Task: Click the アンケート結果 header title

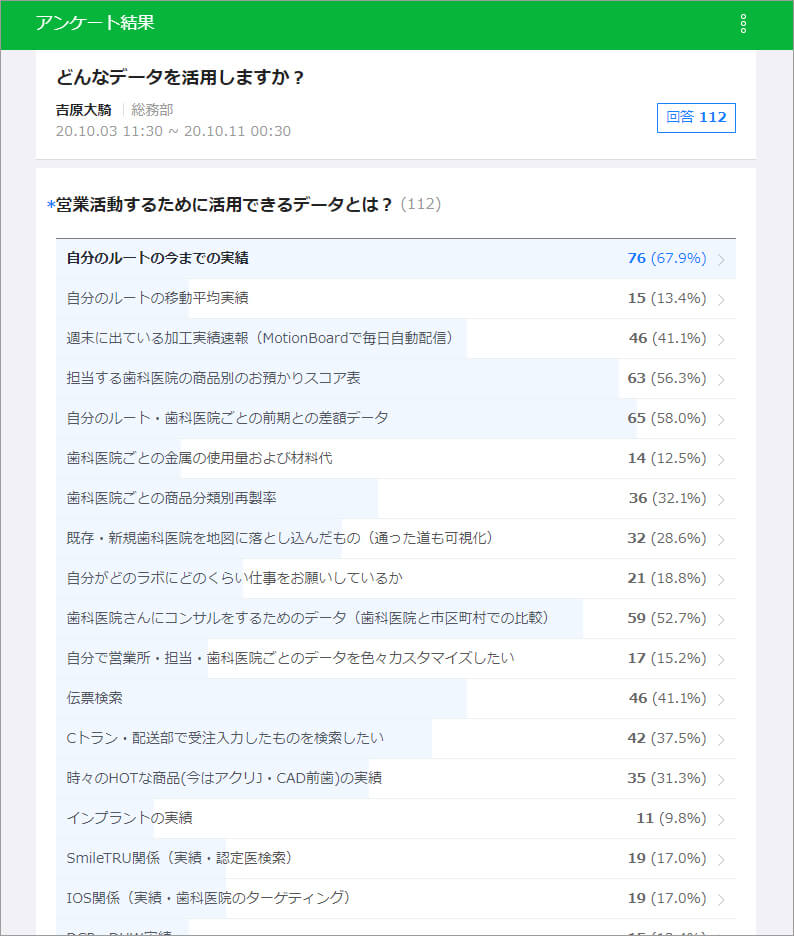Action: (95, 23)
